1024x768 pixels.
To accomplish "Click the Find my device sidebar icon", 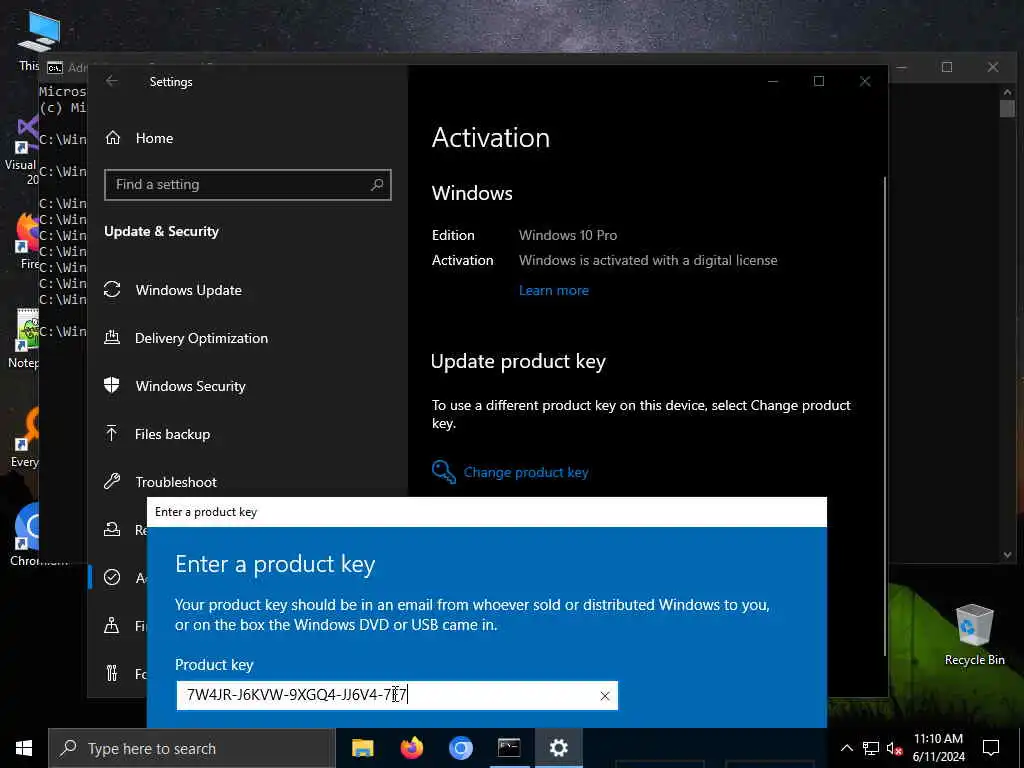I will [x=112, y=625].
